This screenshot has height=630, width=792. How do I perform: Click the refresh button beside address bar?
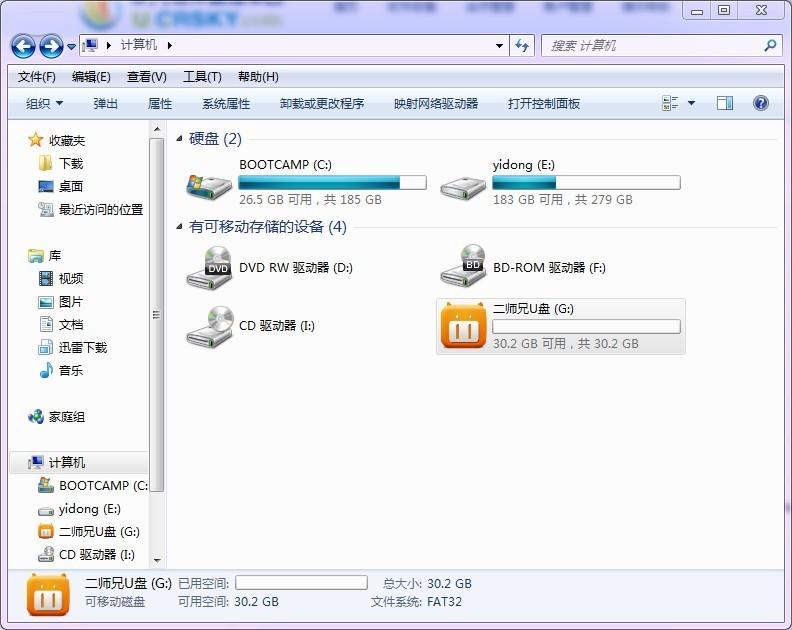pyautogui.click(x=522, y=45)
